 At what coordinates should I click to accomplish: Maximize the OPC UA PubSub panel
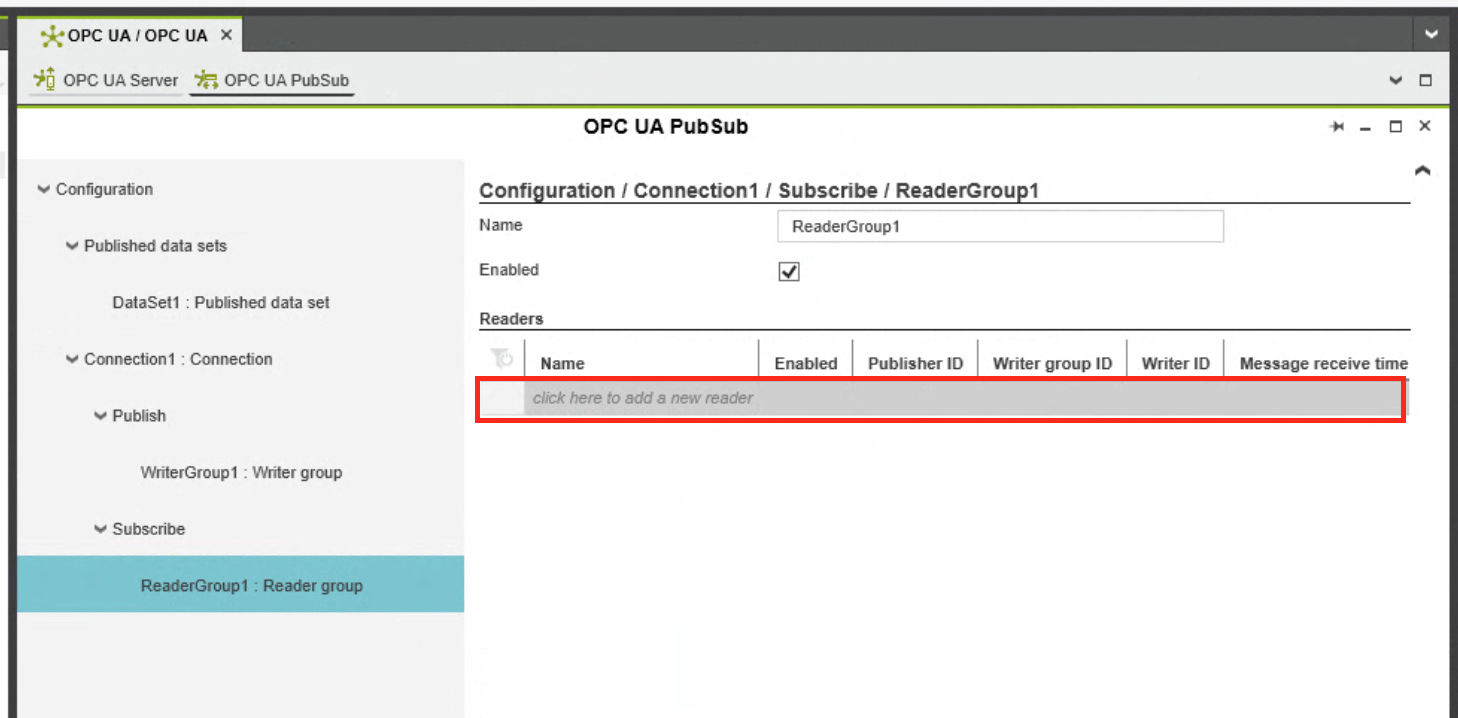[x=1396, y=127]
